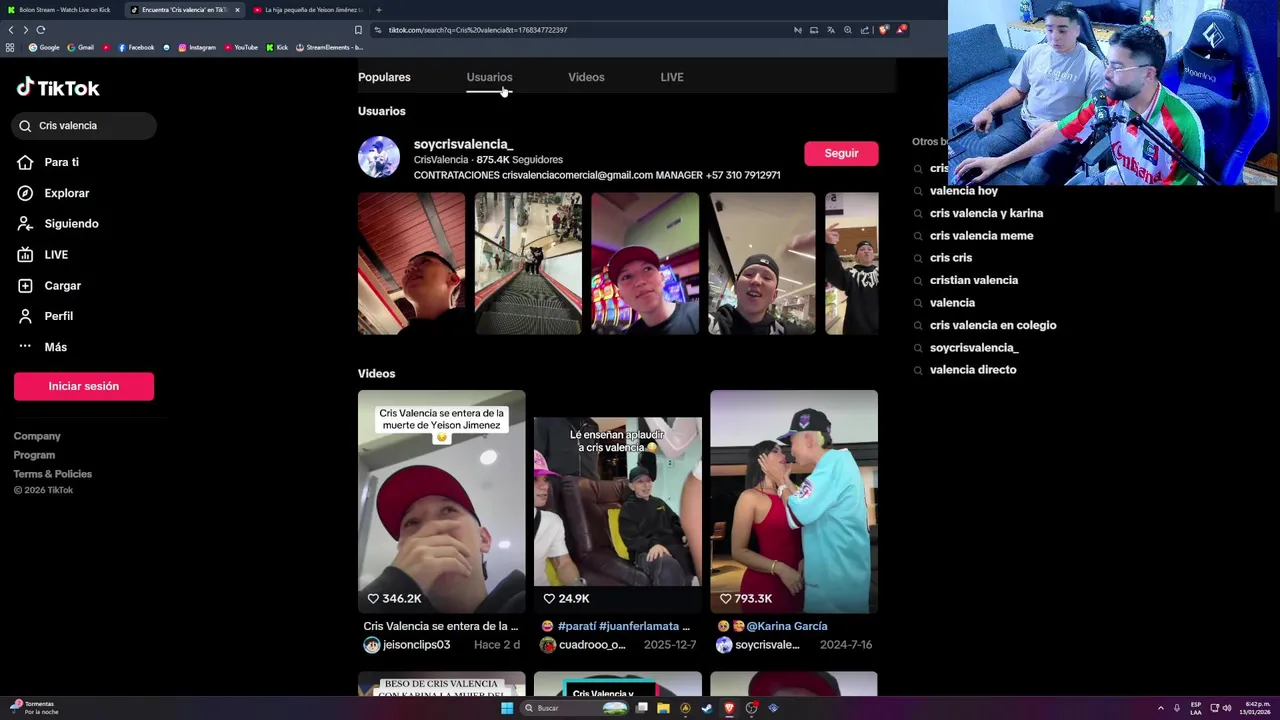1280x720 pixels.
Task: Expand Terms & Policies footer section
Action: coord(53,474)
